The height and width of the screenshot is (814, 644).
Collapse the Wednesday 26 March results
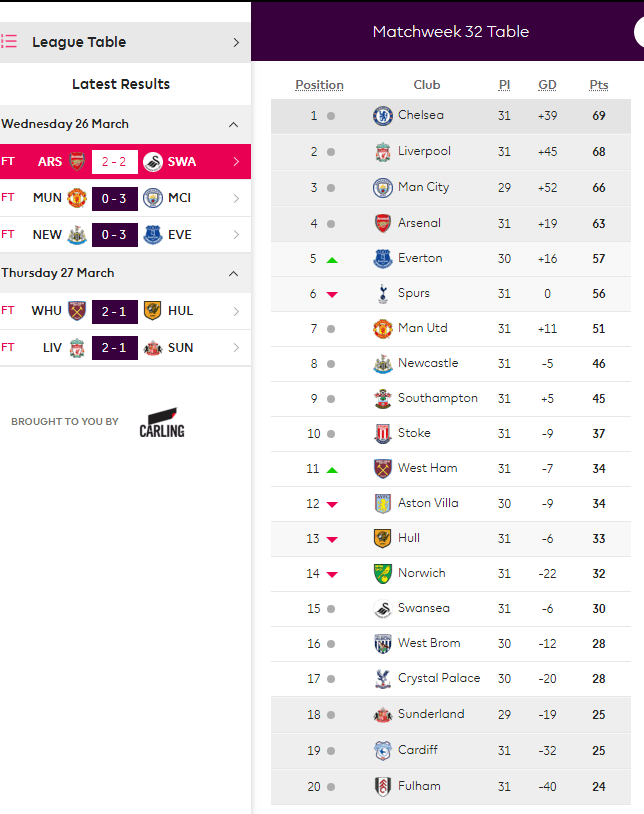(234, 125)
